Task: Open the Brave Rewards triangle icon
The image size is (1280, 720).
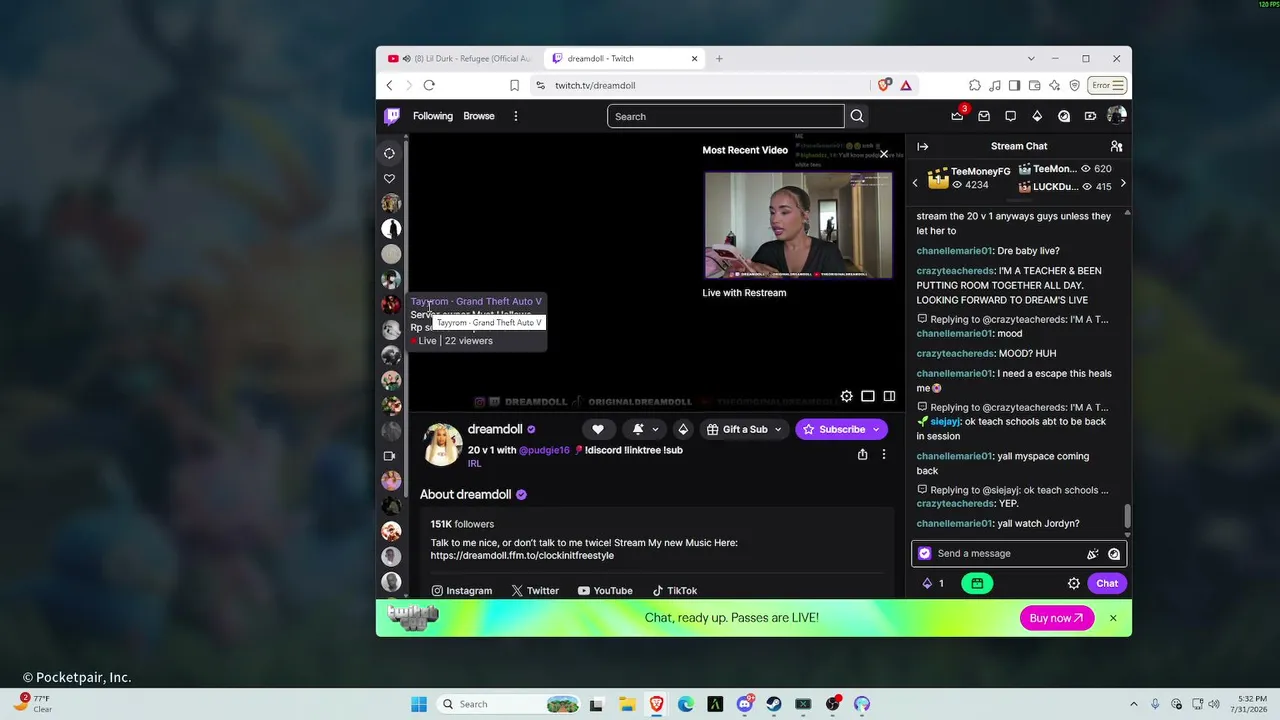Action: [906, 86]
